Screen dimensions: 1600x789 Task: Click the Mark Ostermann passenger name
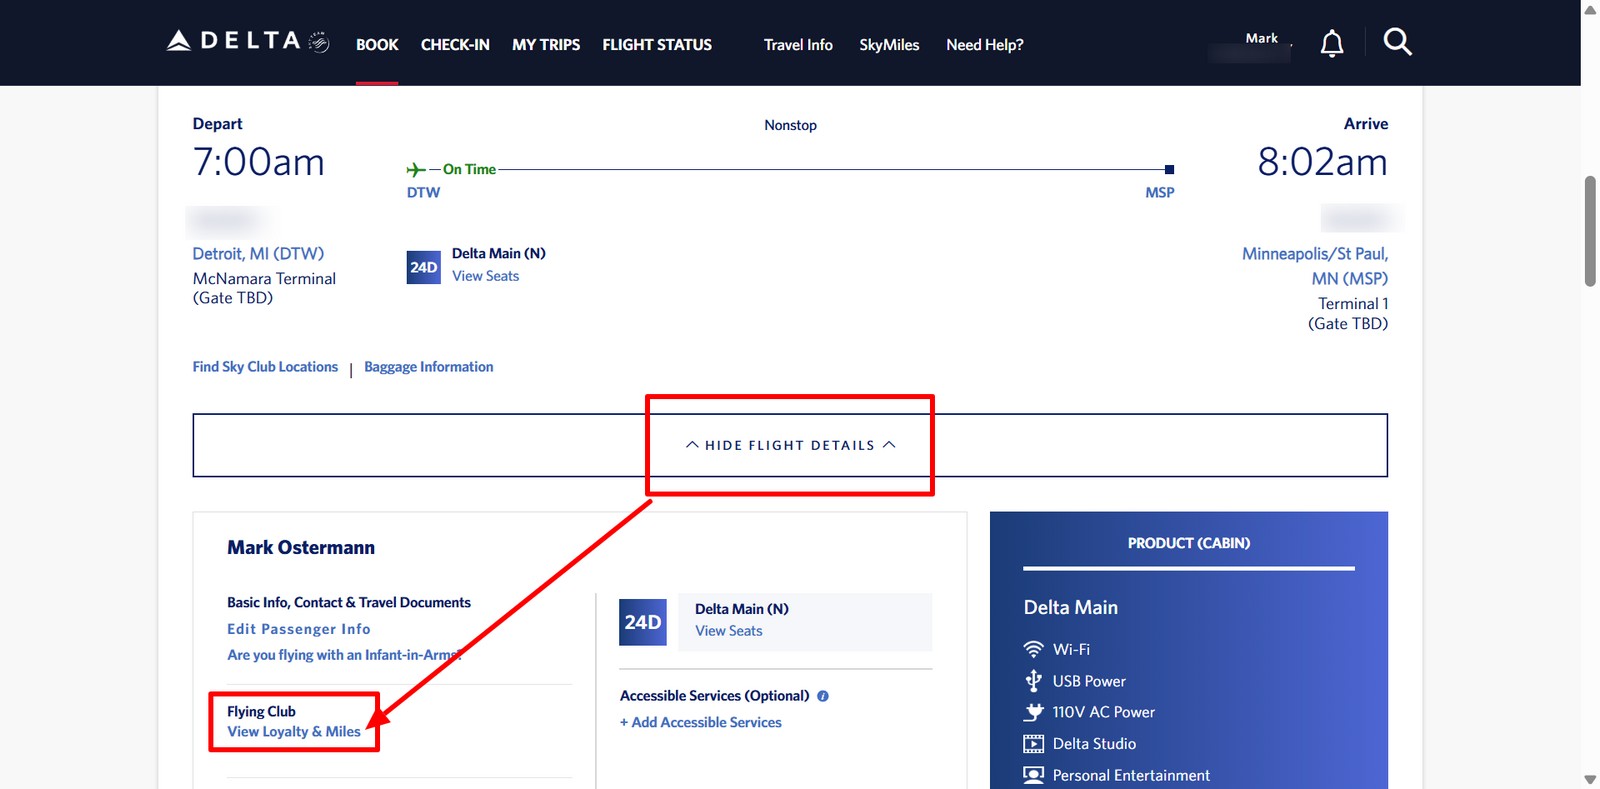(301, 548)
